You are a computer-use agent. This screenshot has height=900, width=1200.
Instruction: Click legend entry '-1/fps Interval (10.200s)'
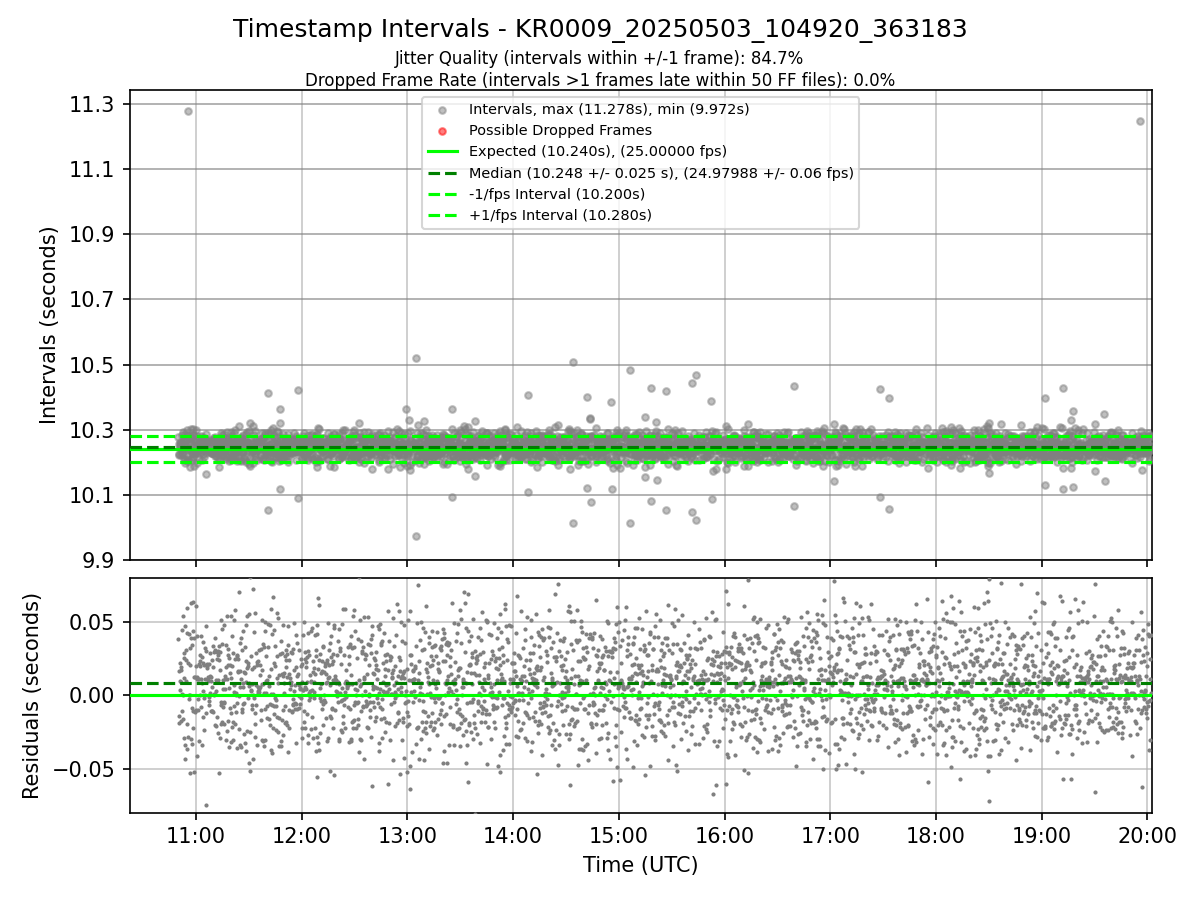pyautogui.click(x=557, y=194)
